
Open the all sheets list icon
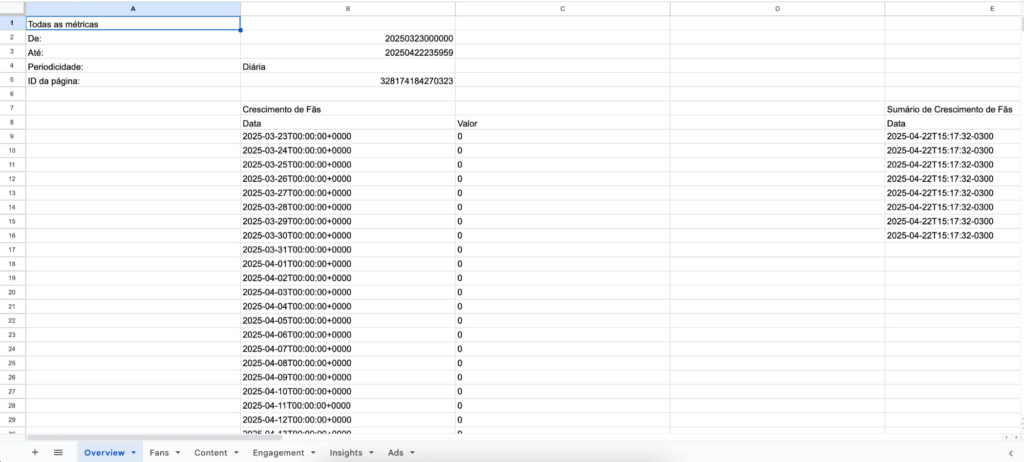[x=58, y=452]
